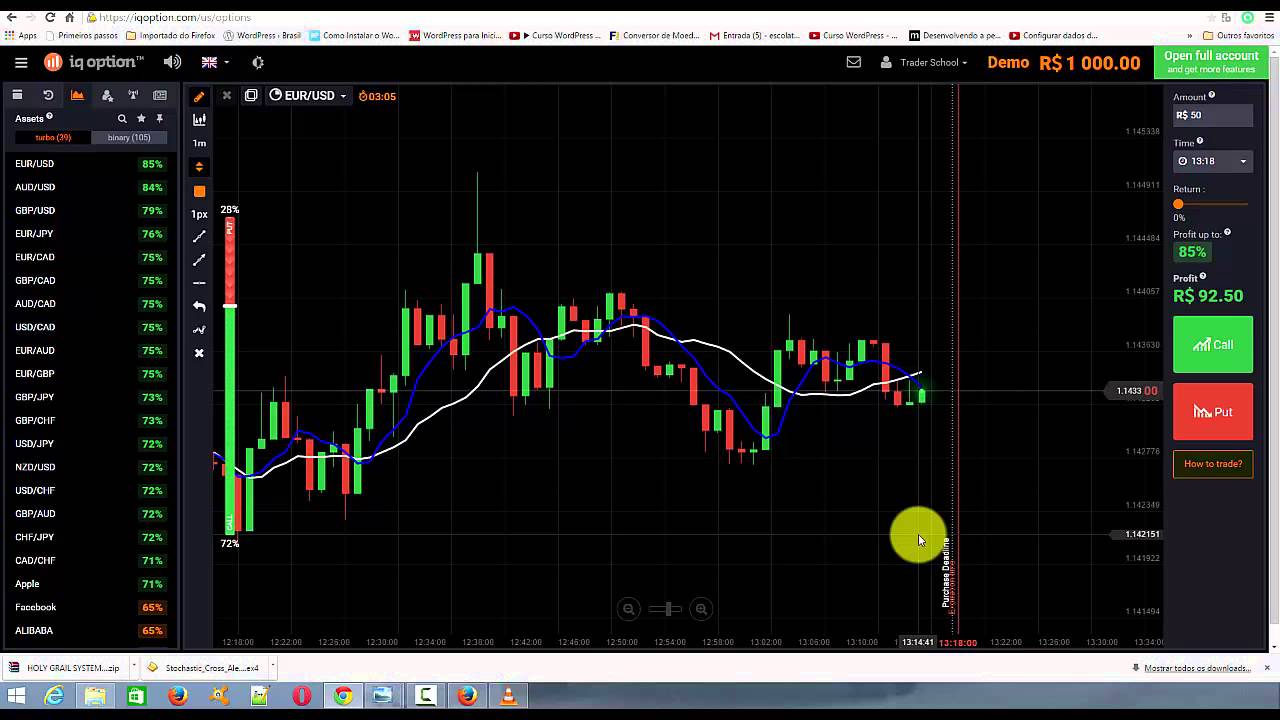Open the chart type candlestick icon

[x=199, y=119]
